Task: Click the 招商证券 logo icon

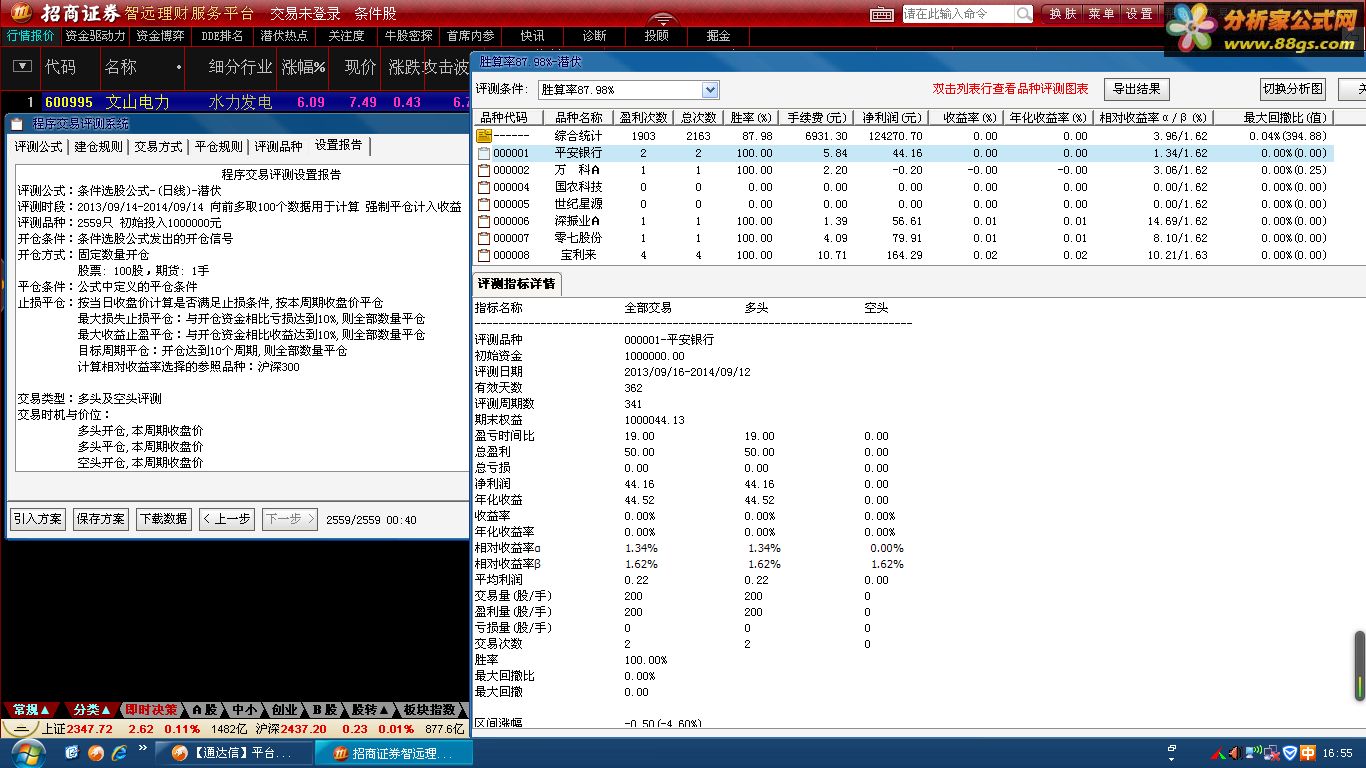Action: pyautogui.click(x=19, y=12)
